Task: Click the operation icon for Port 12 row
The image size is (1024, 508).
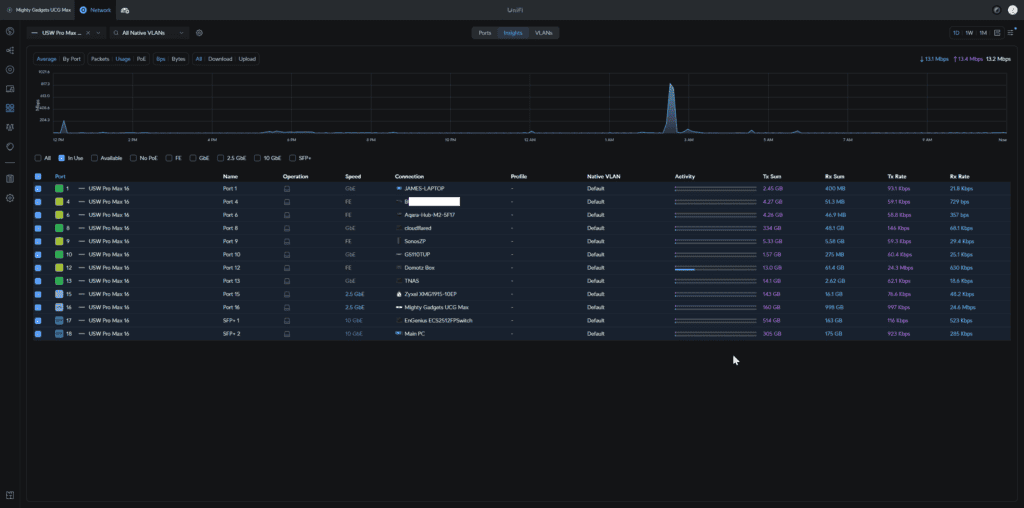Action: 287,267
